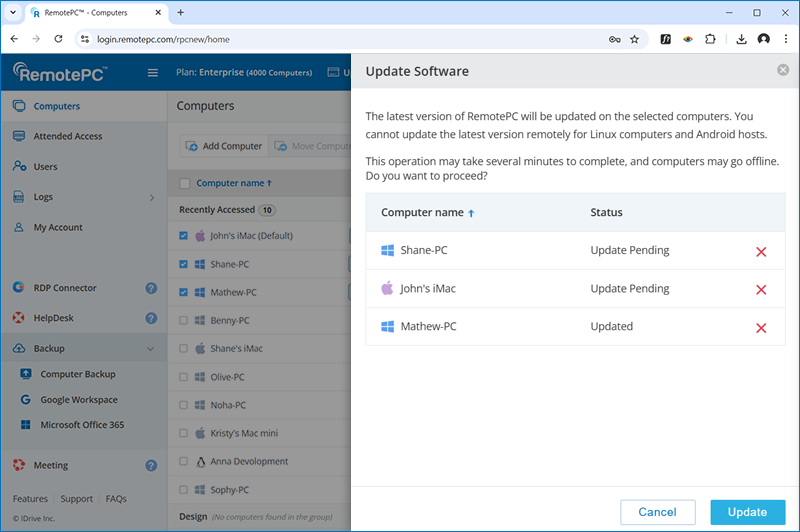Viewport: 800px width, 532px height.
Task: Open Attended Access in the sidebar
Action: pos(67,136)
